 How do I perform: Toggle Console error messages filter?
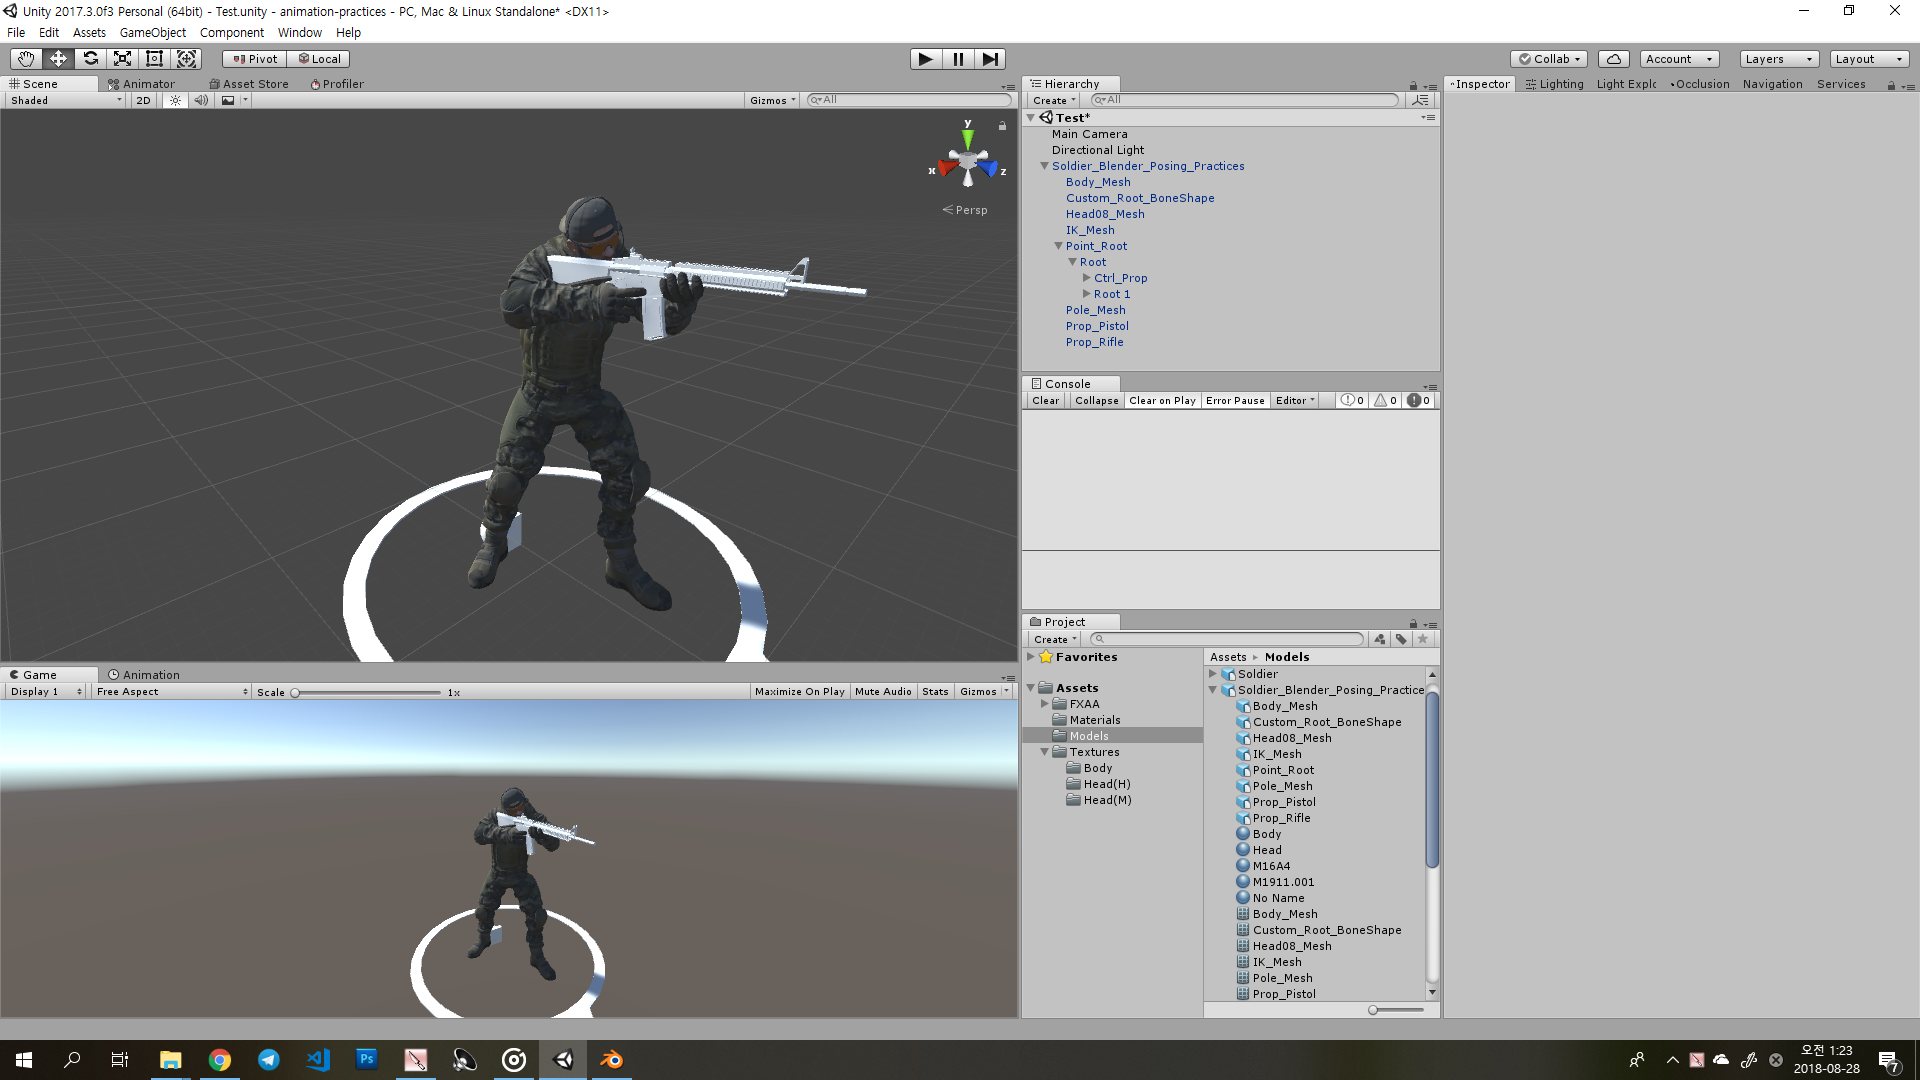point(1419,401)
